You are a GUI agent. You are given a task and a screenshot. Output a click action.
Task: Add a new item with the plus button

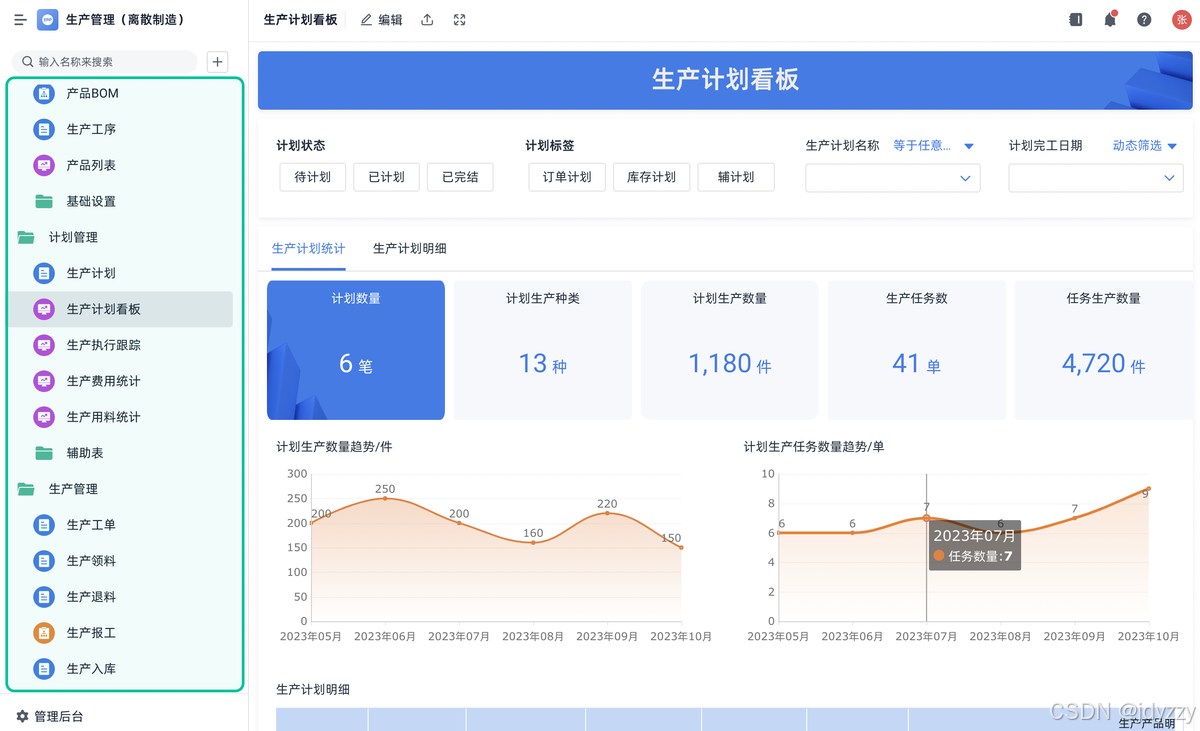tap(217, 62)
